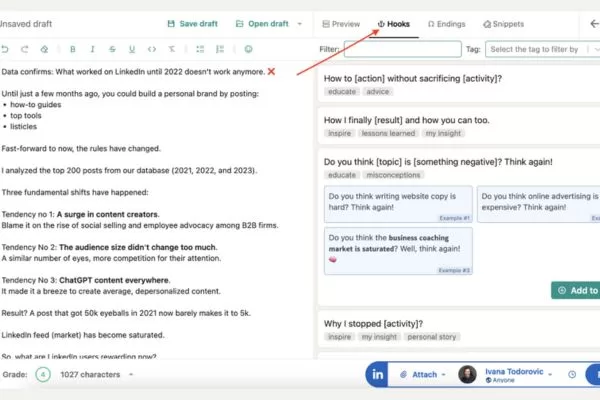Insert inline code formatting

[x=152, y=49]
